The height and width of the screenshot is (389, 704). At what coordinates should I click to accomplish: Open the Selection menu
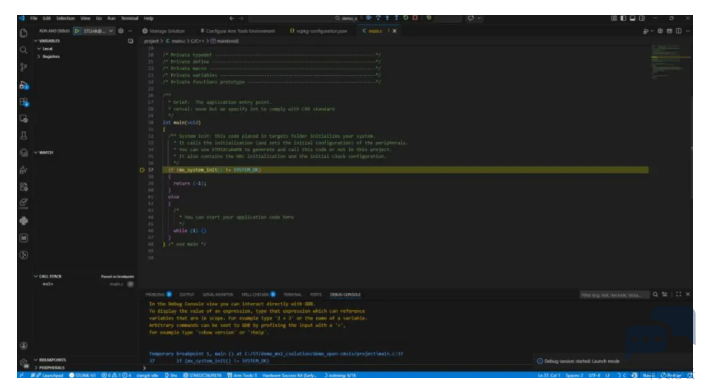pyautogui.click(x=66, y=18)
